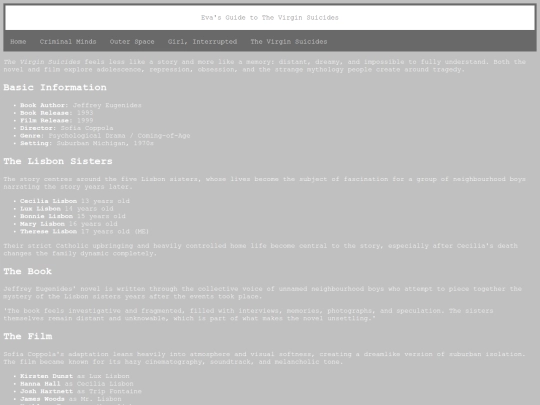Click The Book section heading

tap(28, 271)
